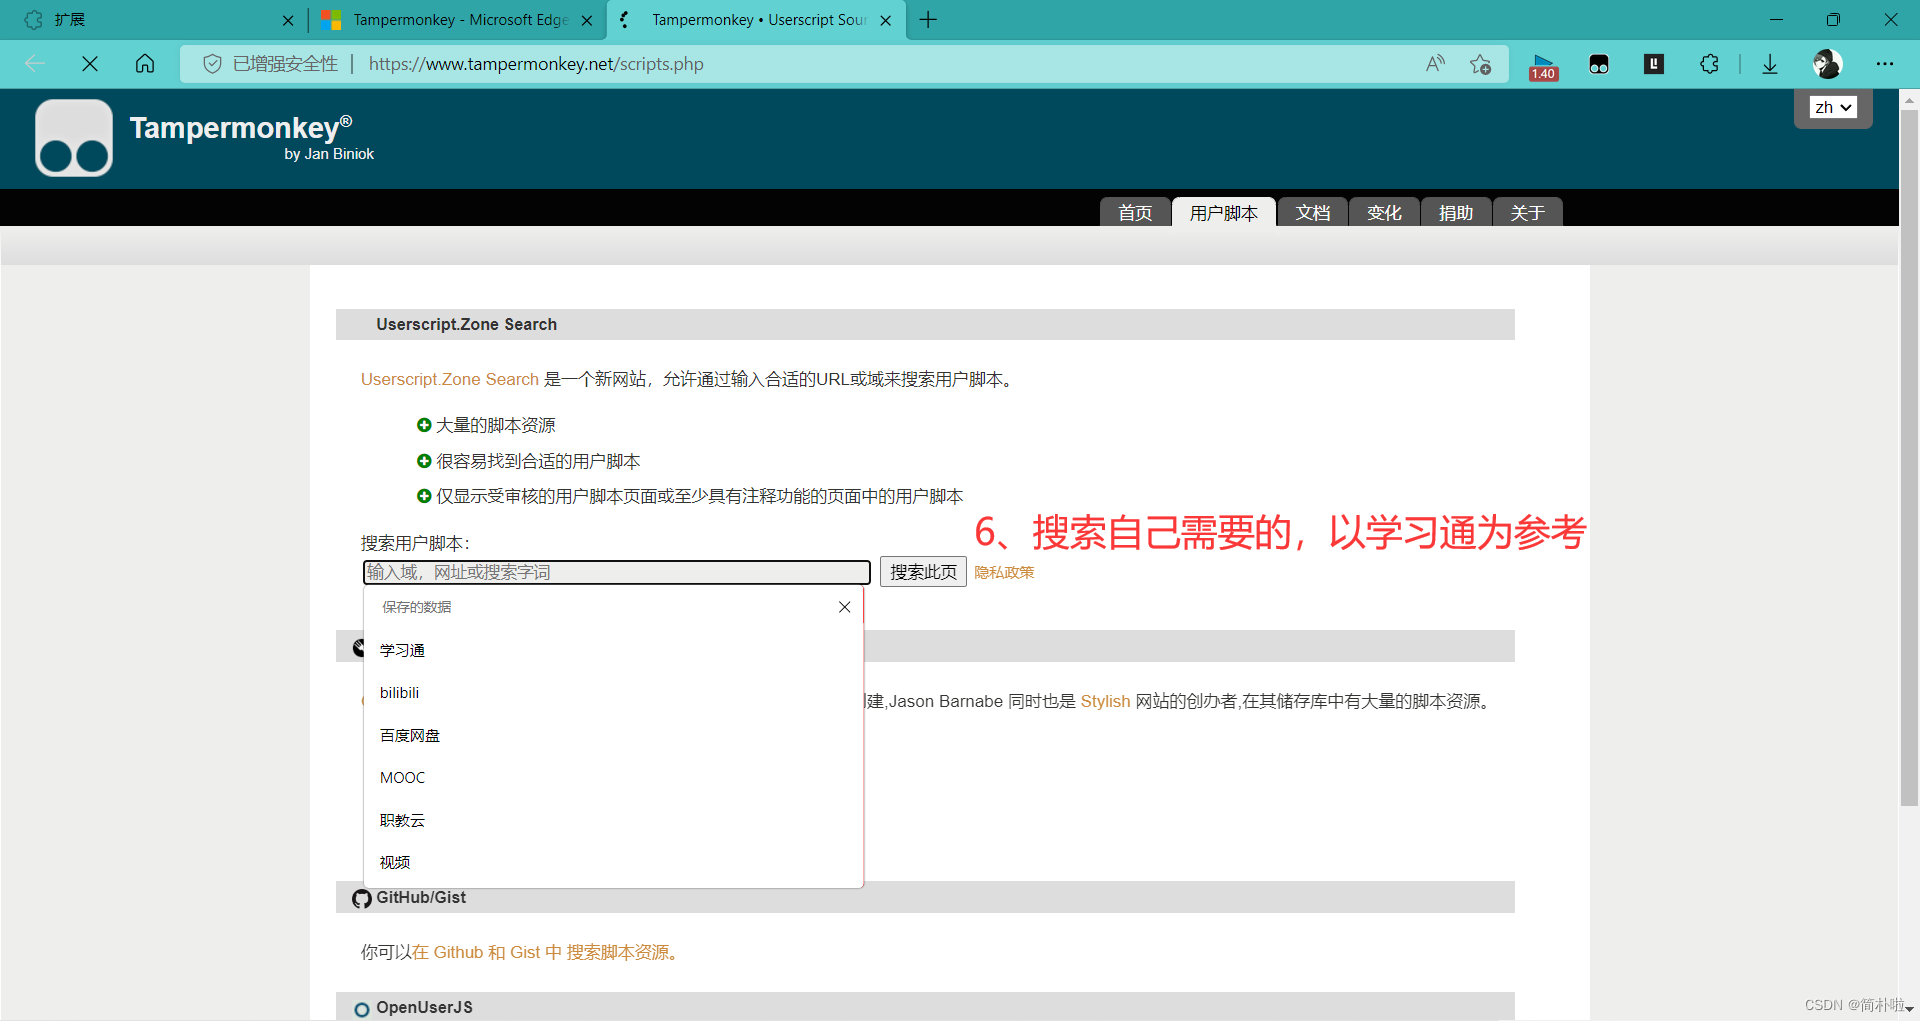Open the 关于 navigation tab
This screenshot has width=1920, height=1021.
1528,212
